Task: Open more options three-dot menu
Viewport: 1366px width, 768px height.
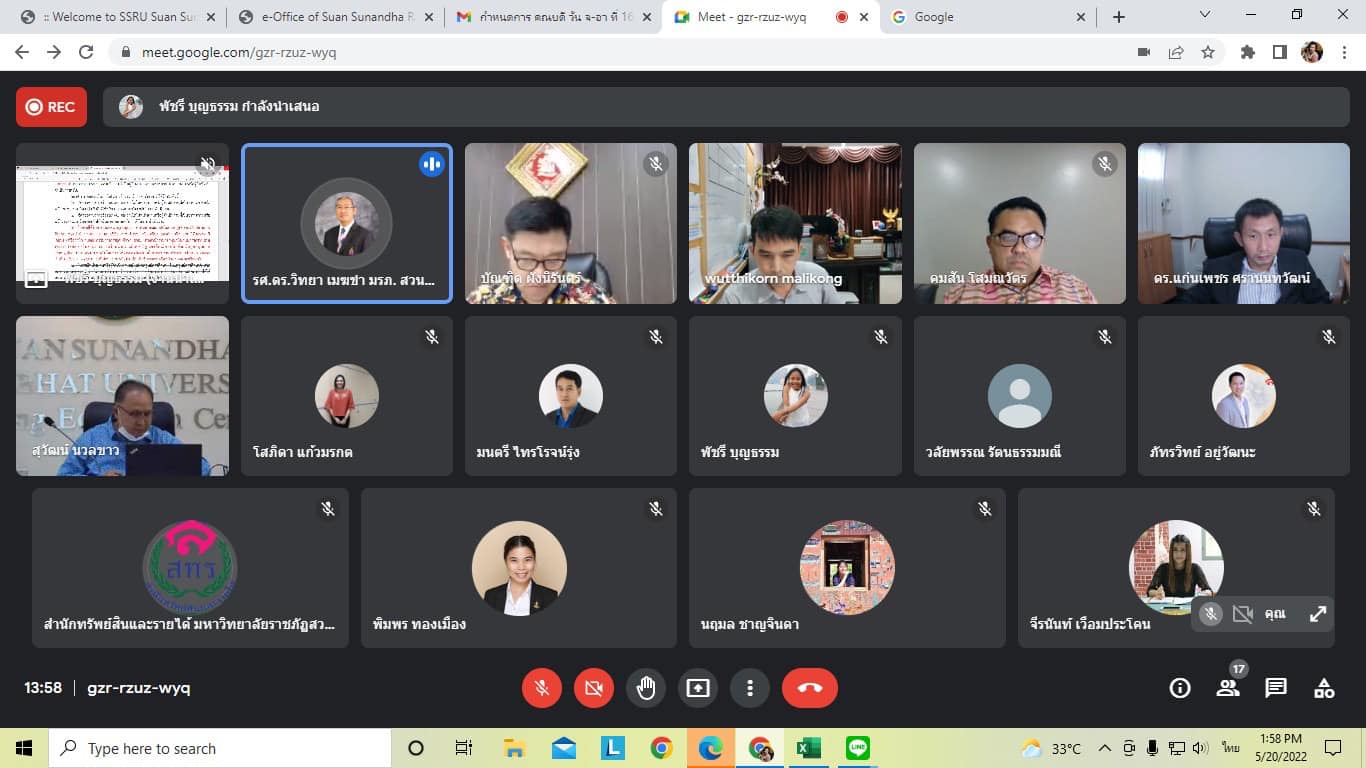Action: click(750, 688)
